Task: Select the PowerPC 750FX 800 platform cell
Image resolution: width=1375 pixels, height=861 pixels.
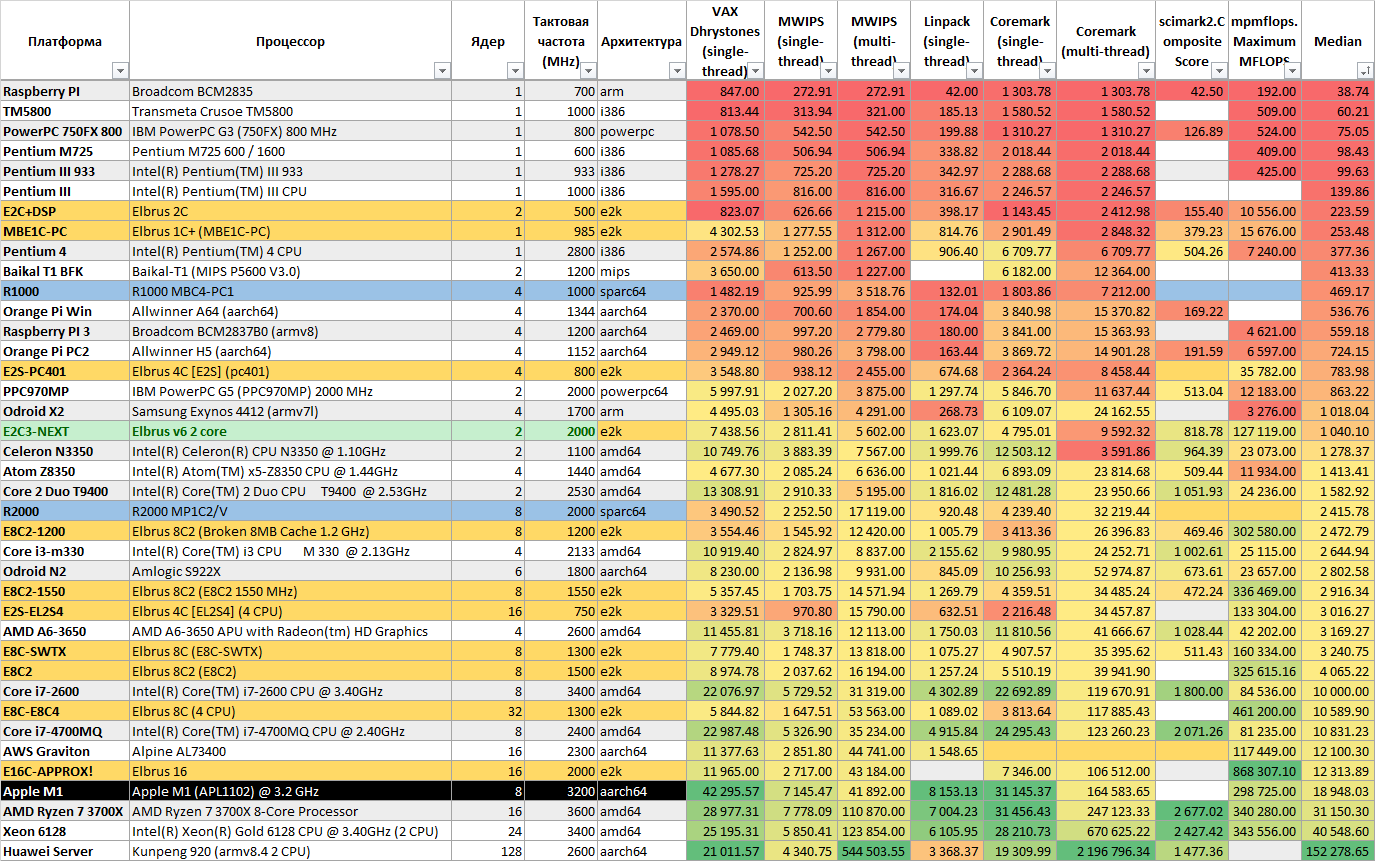Action: point(65,131)
